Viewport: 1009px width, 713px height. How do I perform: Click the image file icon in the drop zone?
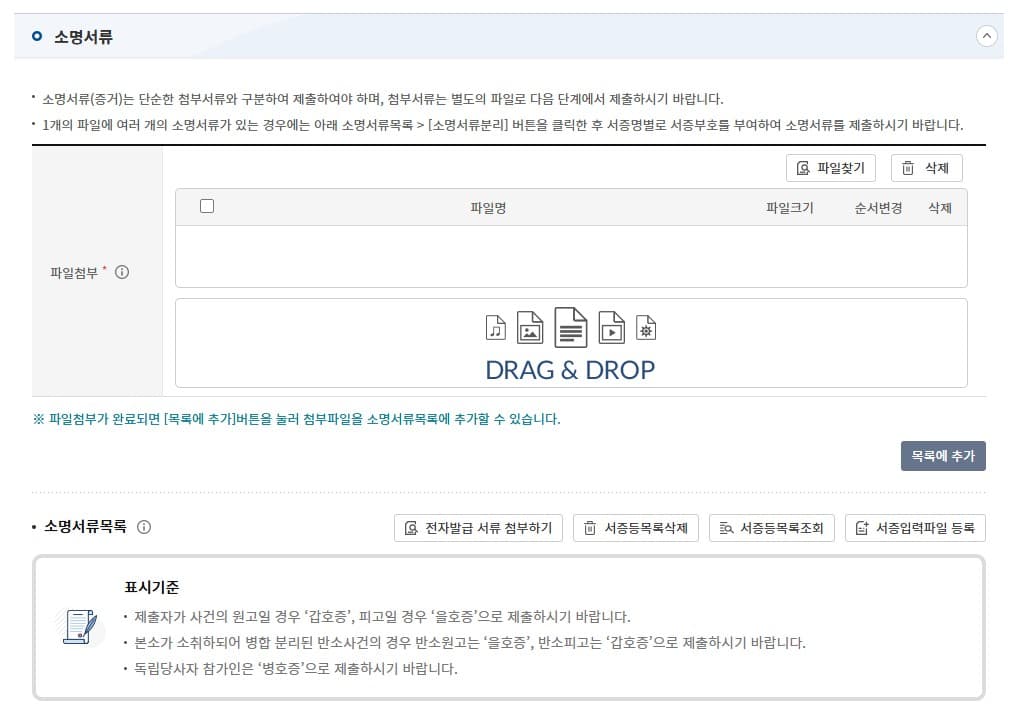pyautogui.click(x=530, y=327)
